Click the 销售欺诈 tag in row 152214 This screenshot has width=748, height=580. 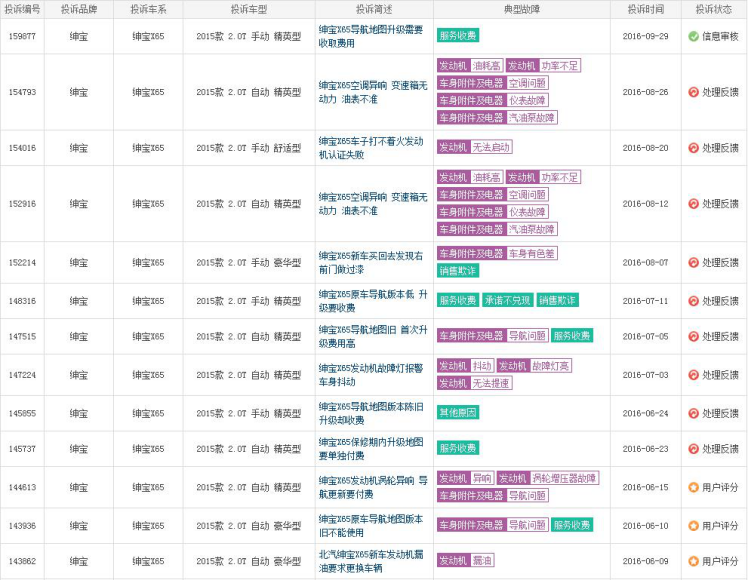457,270
